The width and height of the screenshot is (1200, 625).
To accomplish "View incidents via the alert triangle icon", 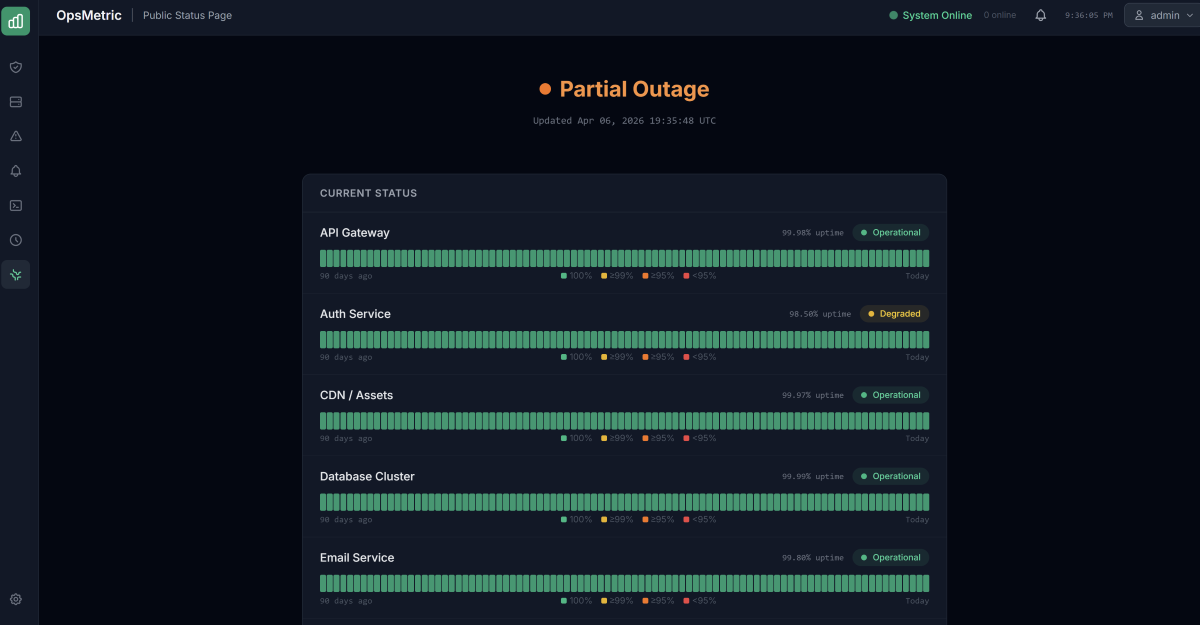I will tap(15, 136).
